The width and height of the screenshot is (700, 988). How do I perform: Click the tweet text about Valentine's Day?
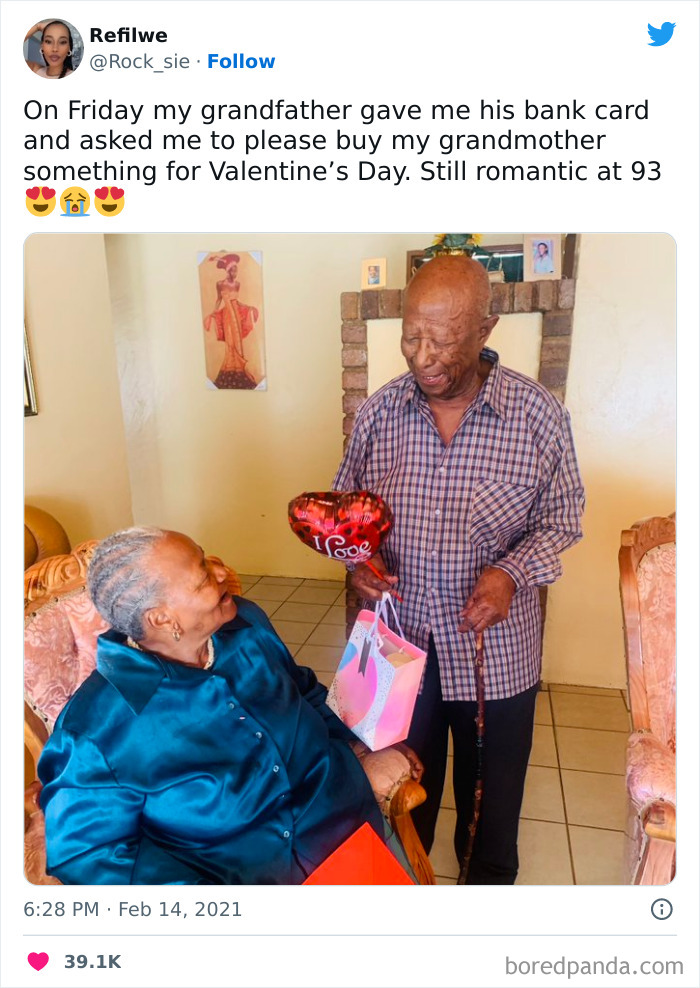point(342,141)
